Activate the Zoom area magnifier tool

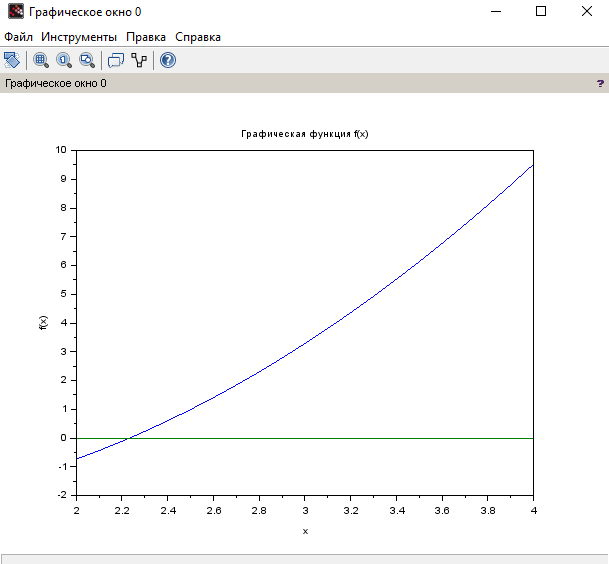(41, 60)
